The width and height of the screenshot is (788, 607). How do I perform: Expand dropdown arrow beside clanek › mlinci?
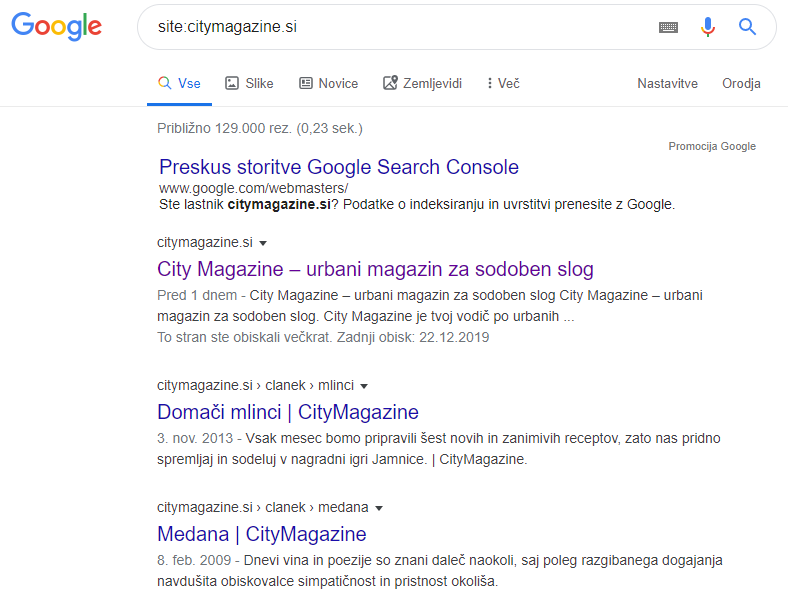tap(364, 386)
